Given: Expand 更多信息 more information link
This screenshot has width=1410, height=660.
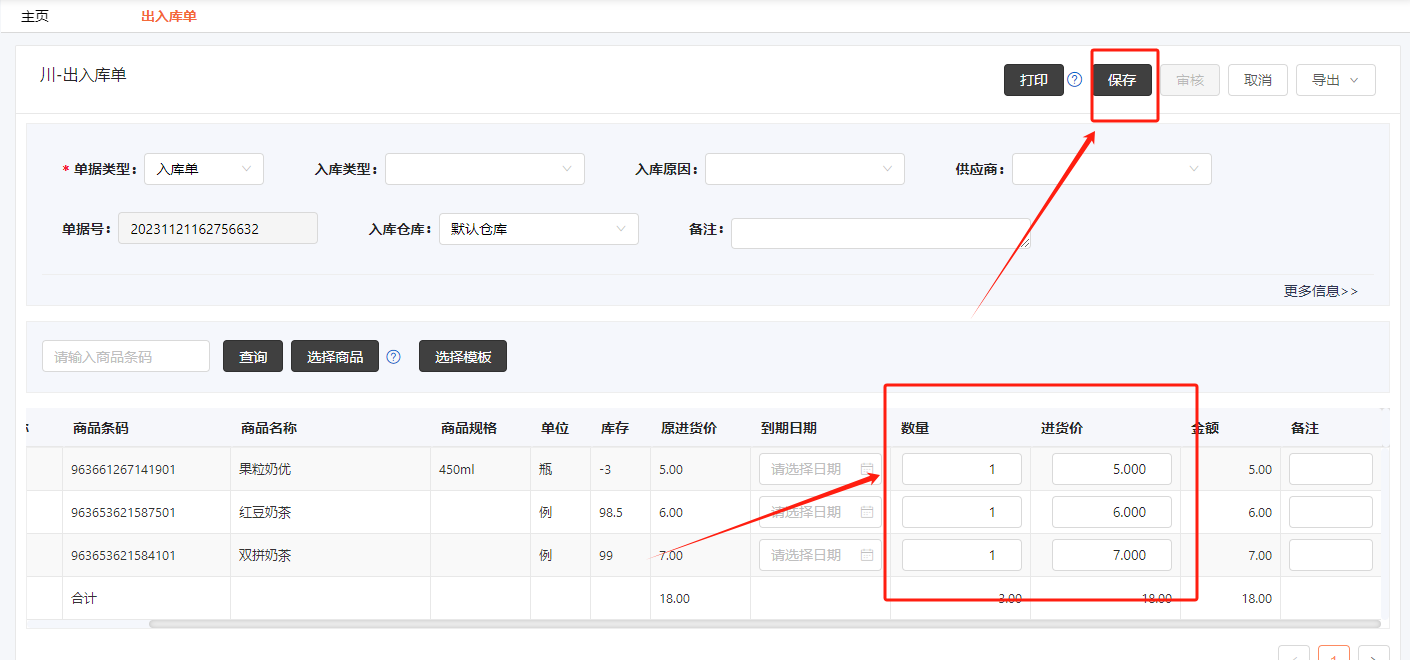Looking at the screenshot, I should (1321, 291).
